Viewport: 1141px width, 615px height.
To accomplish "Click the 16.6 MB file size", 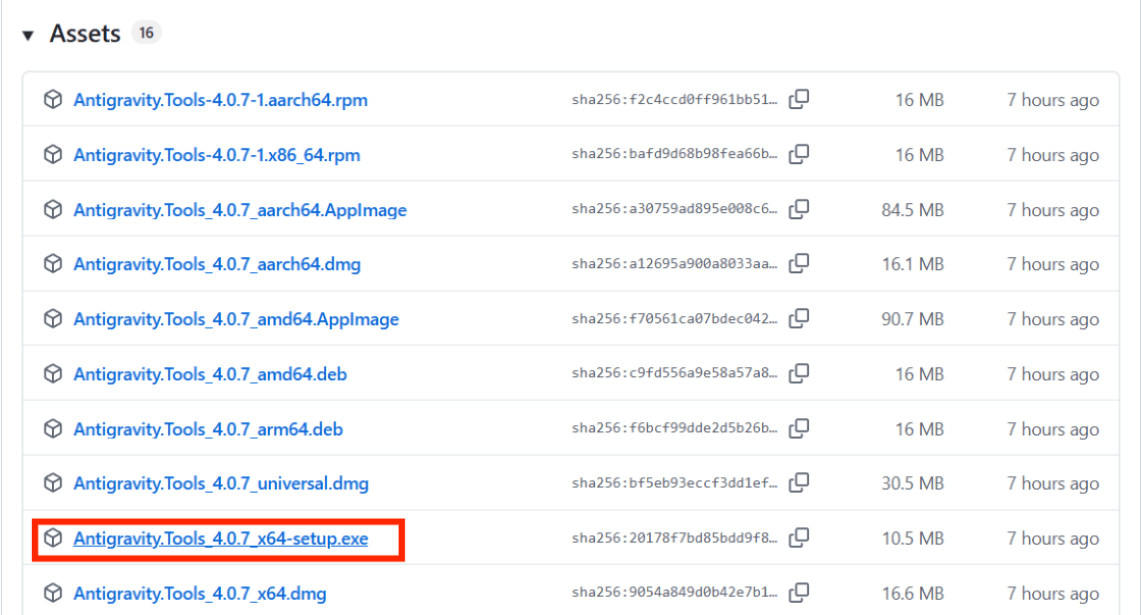I will pos(913,594).
